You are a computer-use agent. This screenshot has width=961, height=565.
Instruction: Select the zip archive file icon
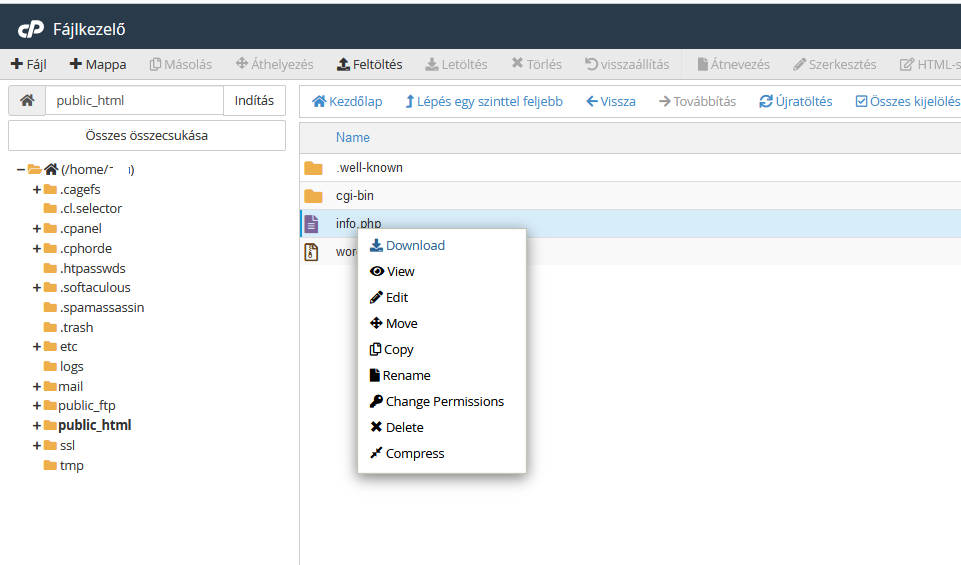[311, 252]
